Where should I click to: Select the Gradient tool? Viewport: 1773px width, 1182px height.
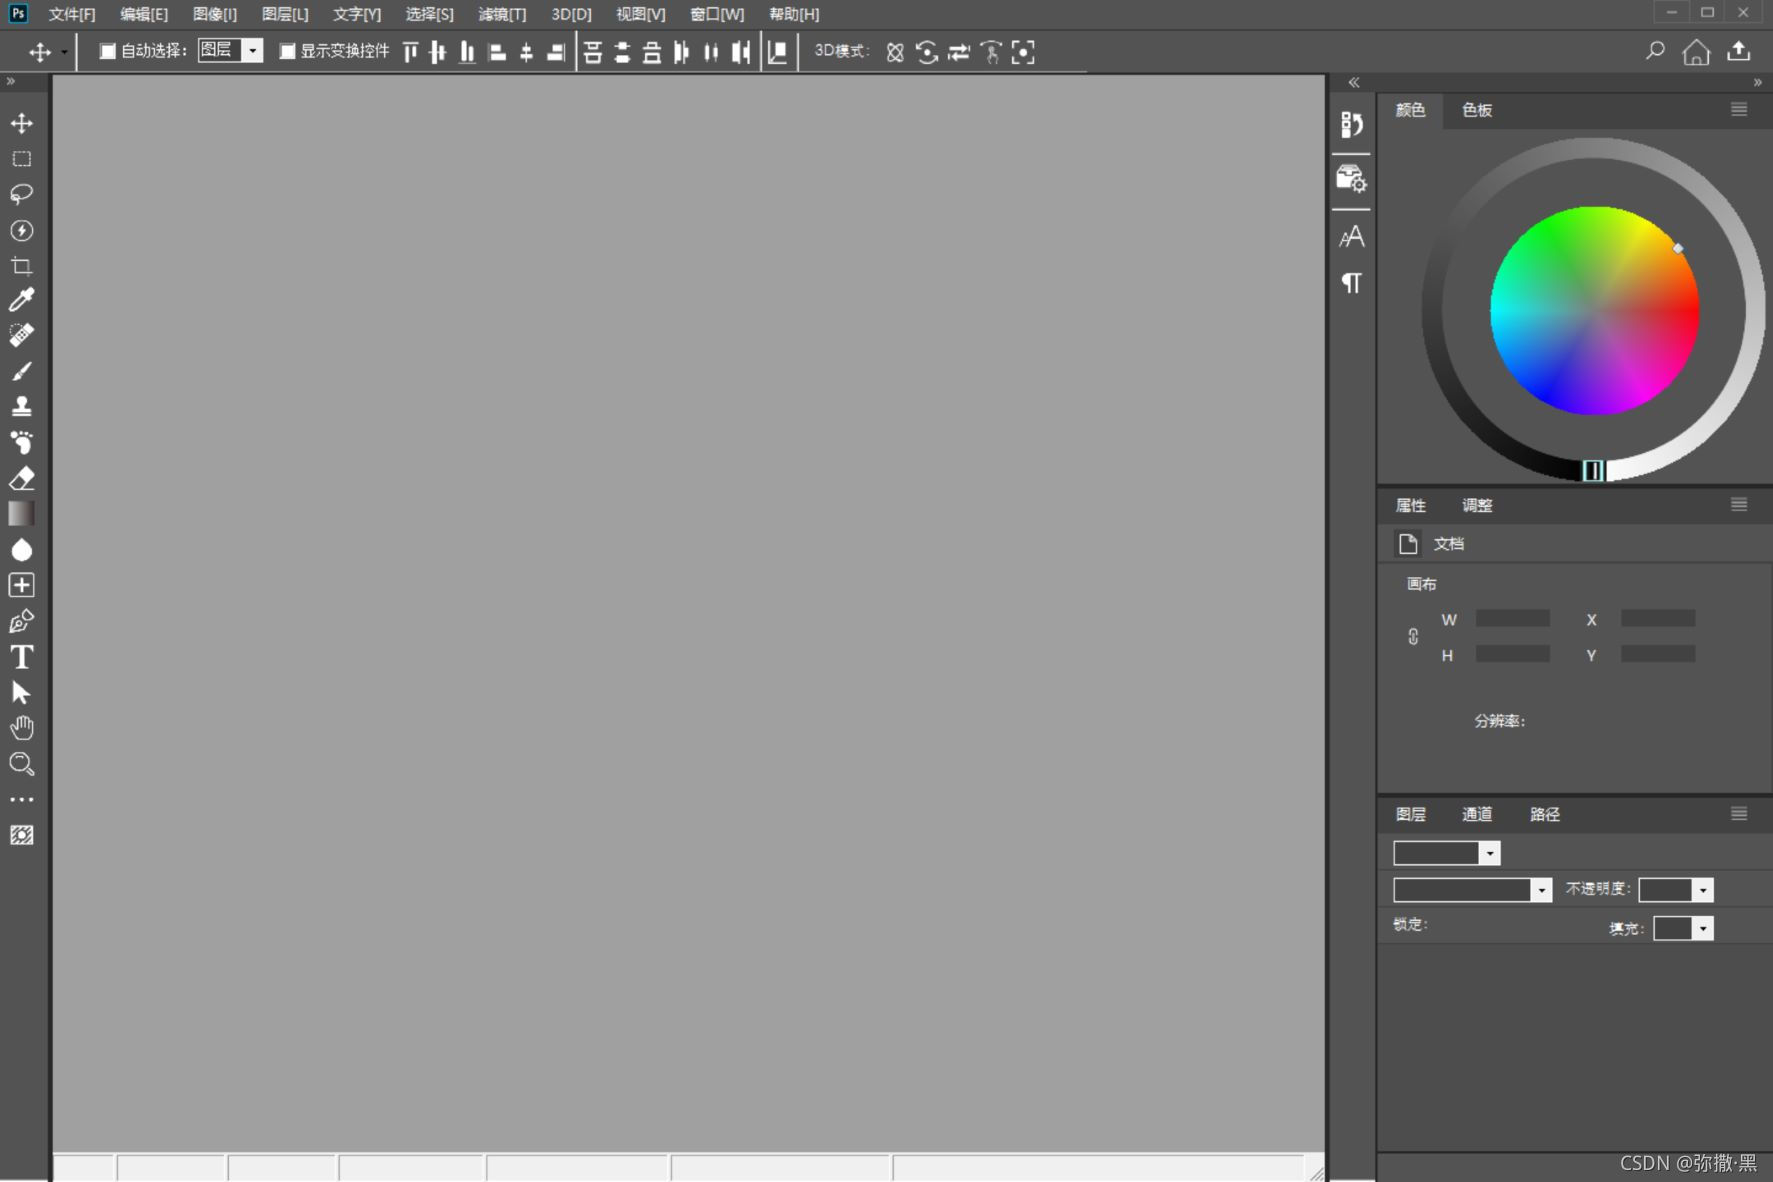[21, 514]
